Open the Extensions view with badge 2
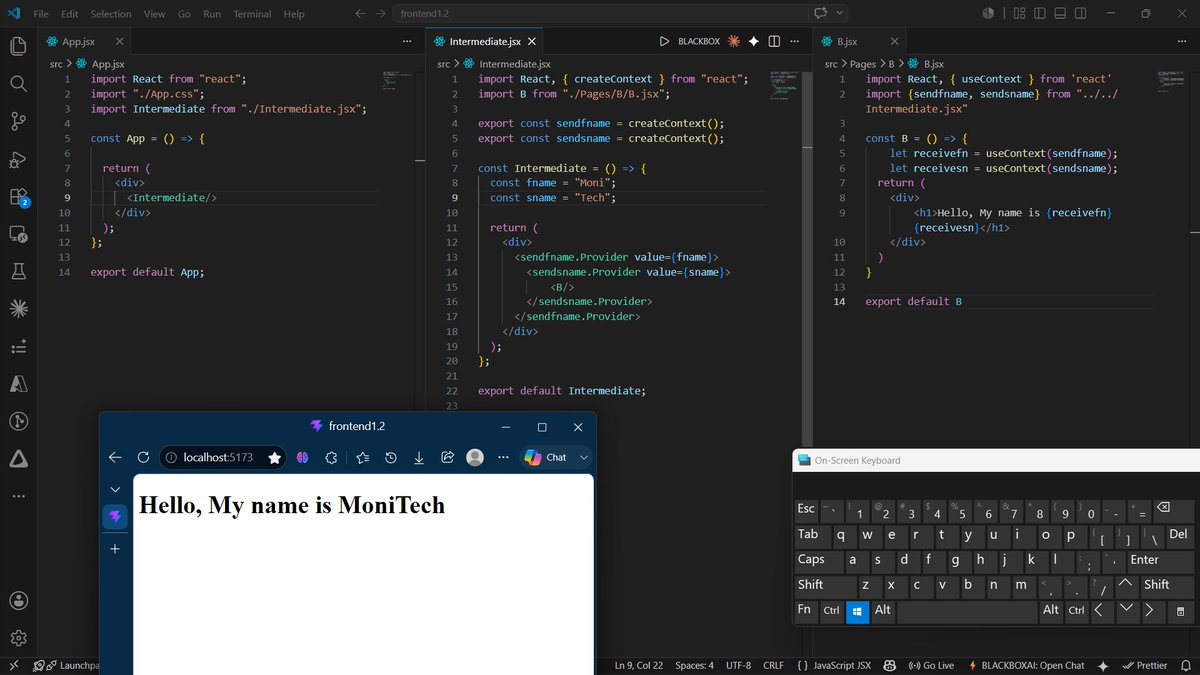1200x675 pixels. 18,197
